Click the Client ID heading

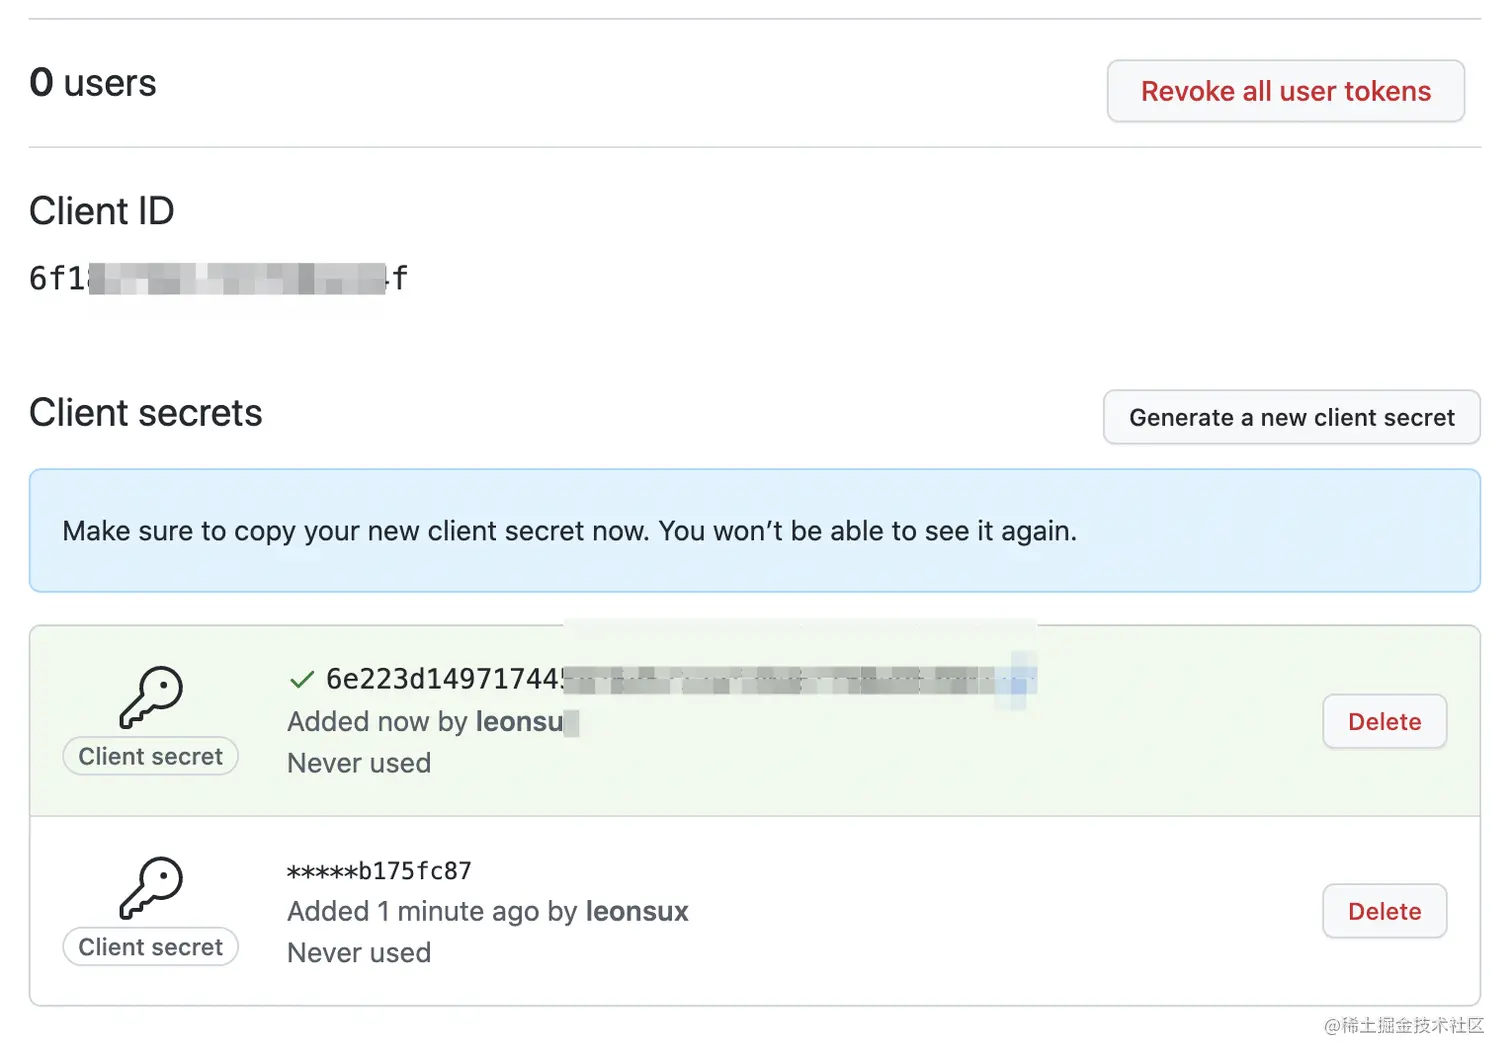click(102, 211)
